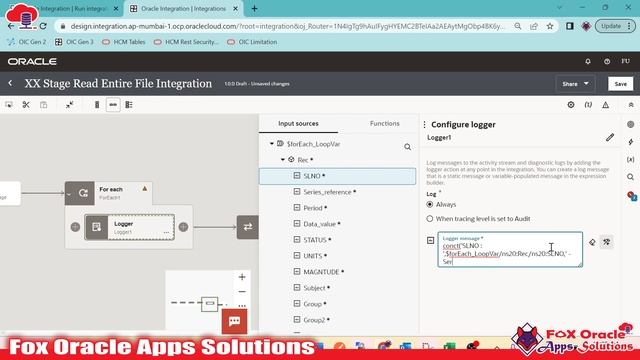The height and width of the screenshot is (360, 640).
Task: Open errors icon in right sidebar
Action: click(631, 196)
